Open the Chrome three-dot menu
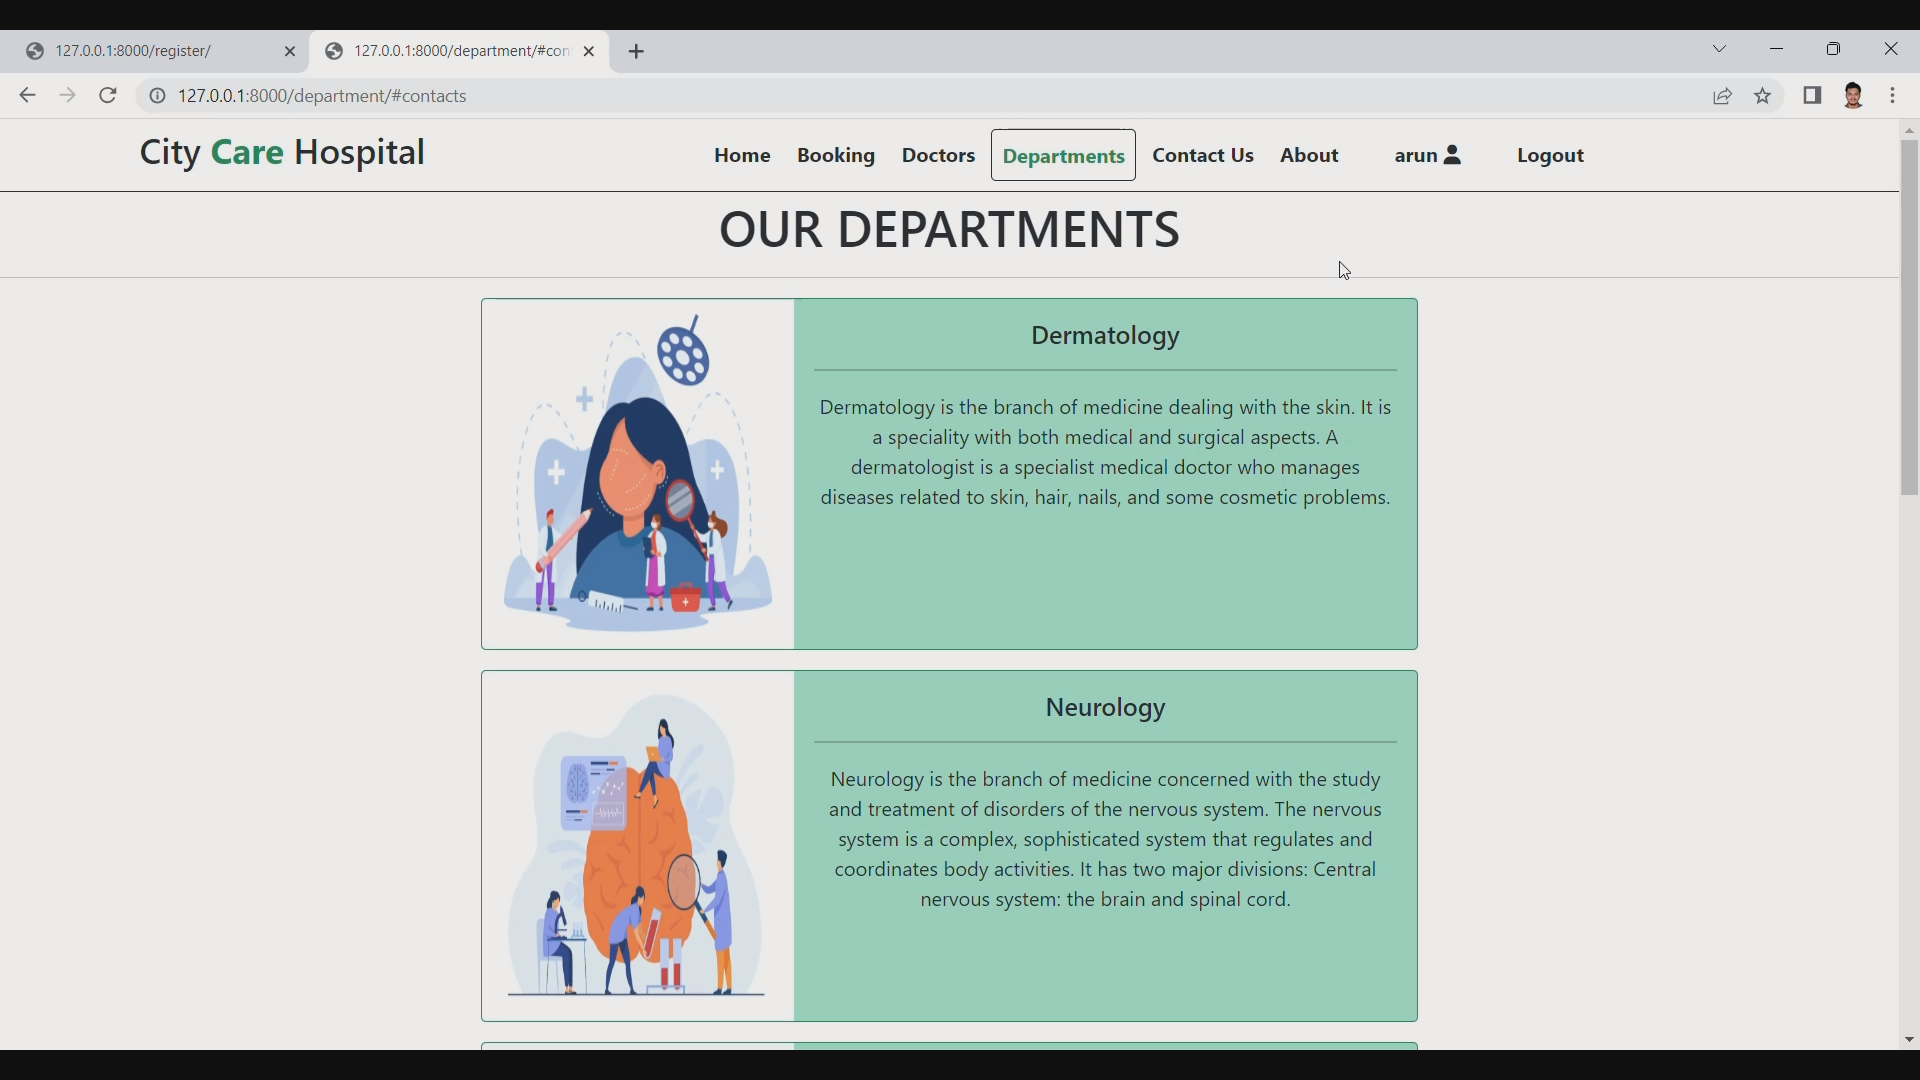 (1895, 95)
